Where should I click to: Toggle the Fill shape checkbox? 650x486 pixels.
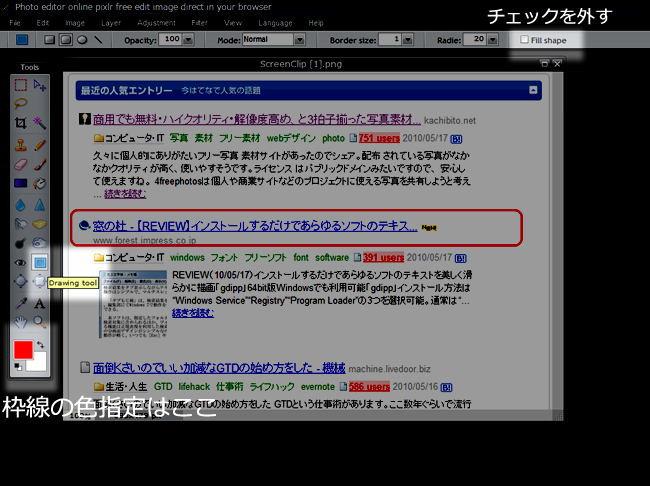524,40
